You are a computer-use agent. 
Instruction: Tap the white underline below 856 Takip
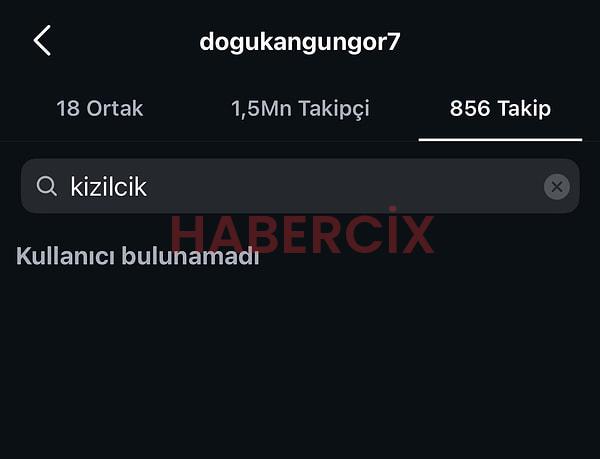point(501,140)
